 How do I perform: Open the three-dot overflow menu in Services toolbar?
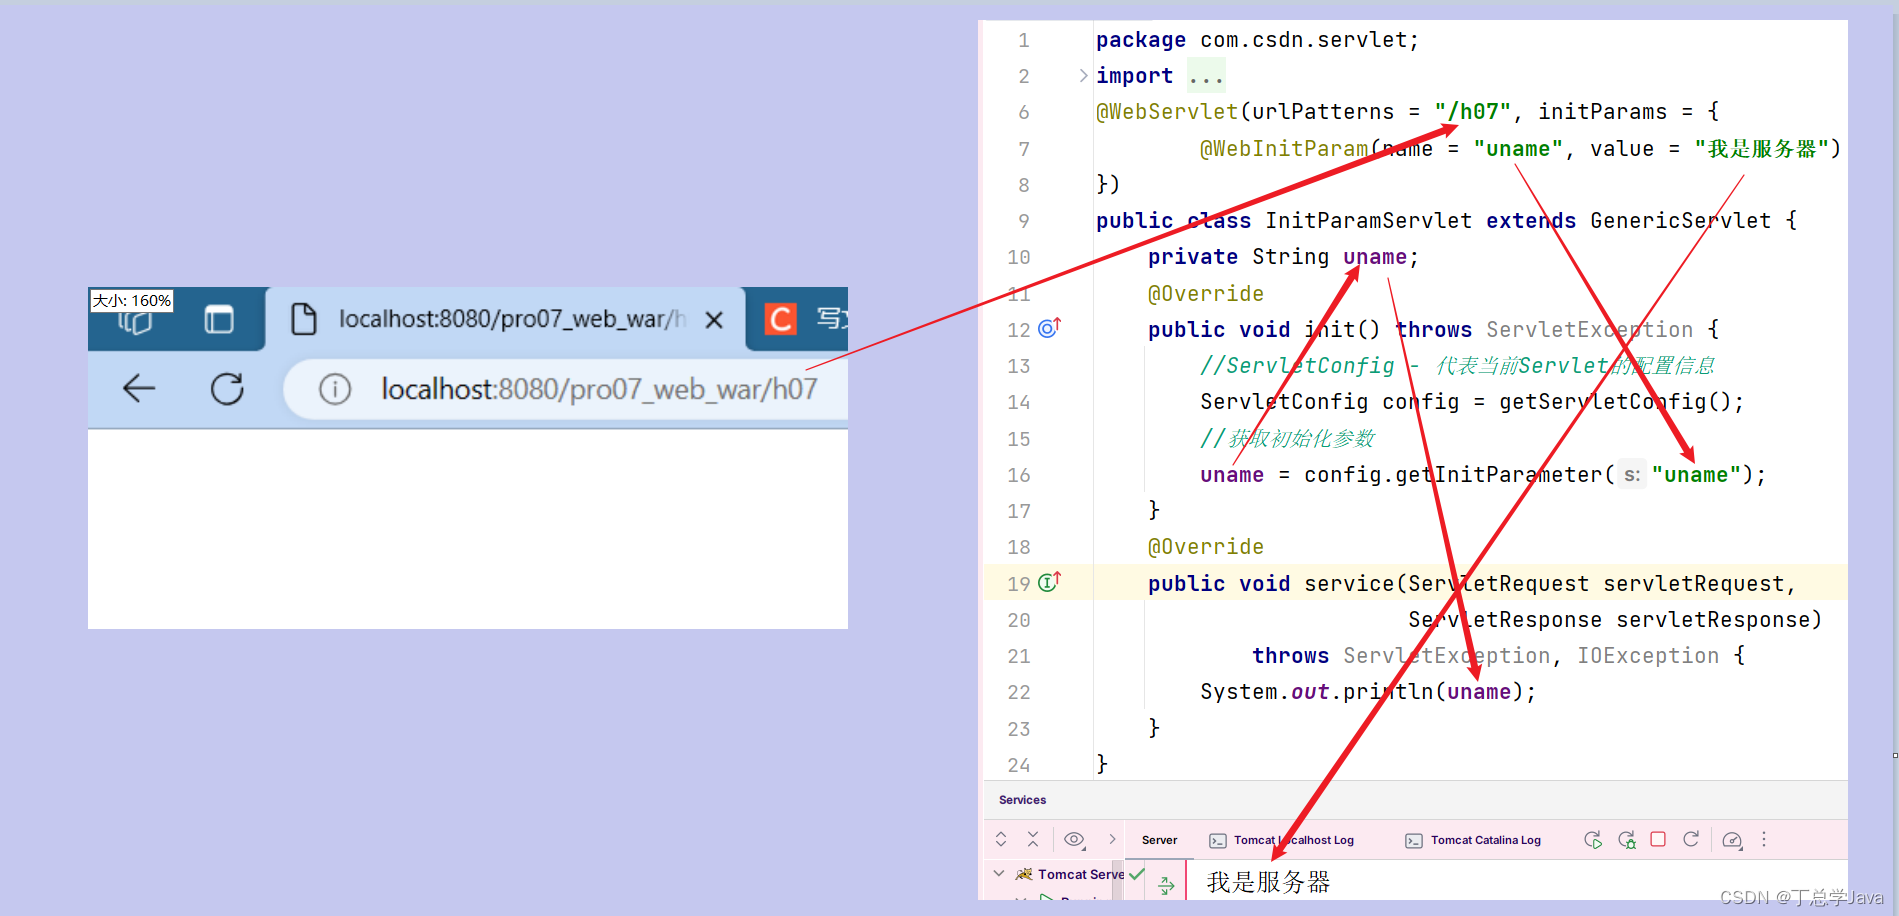[1765, 840]
